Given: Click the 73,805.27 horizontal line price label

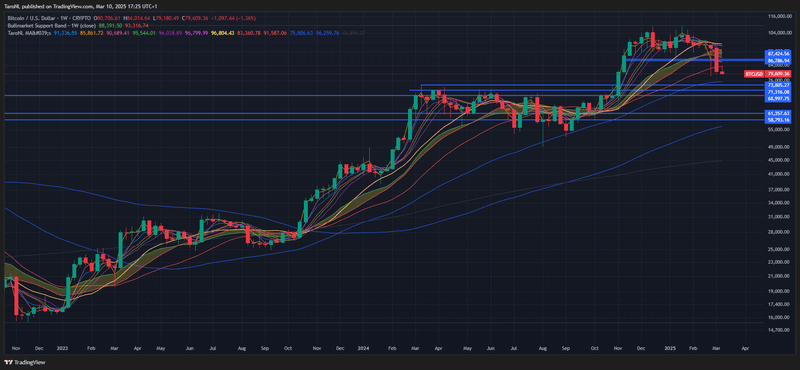Looking at the screenshot, I should [777, 85].
